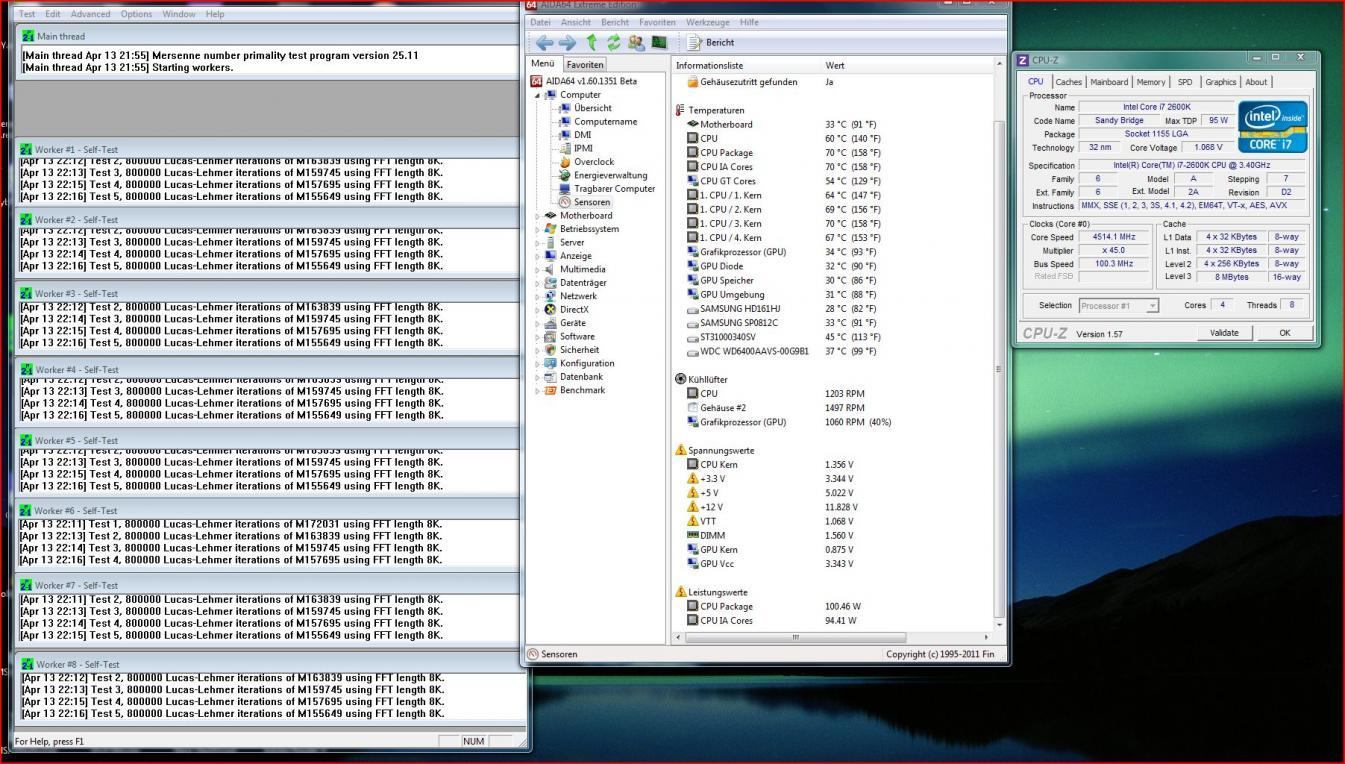
Task: Click the AIDA64 horizontal scrollbar thumb
Action: [x=795, y=637]
